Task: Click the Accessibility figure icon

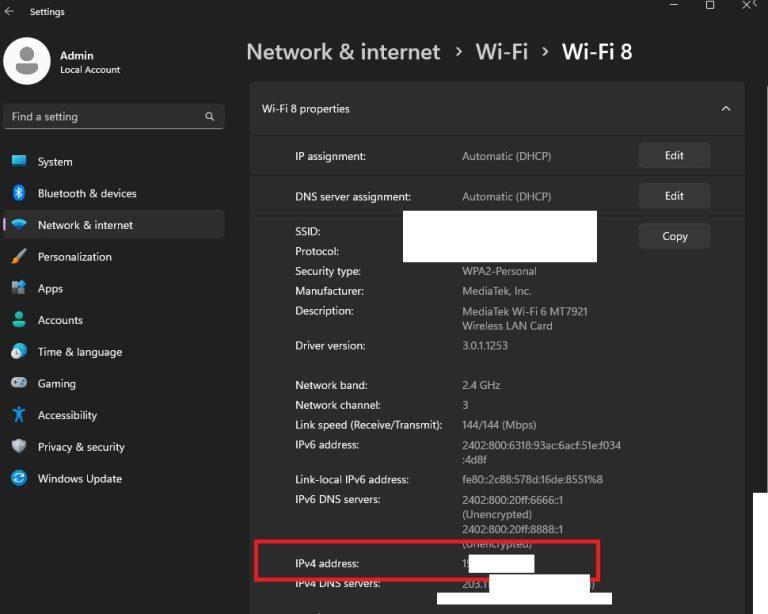Action: coord(18,415)
